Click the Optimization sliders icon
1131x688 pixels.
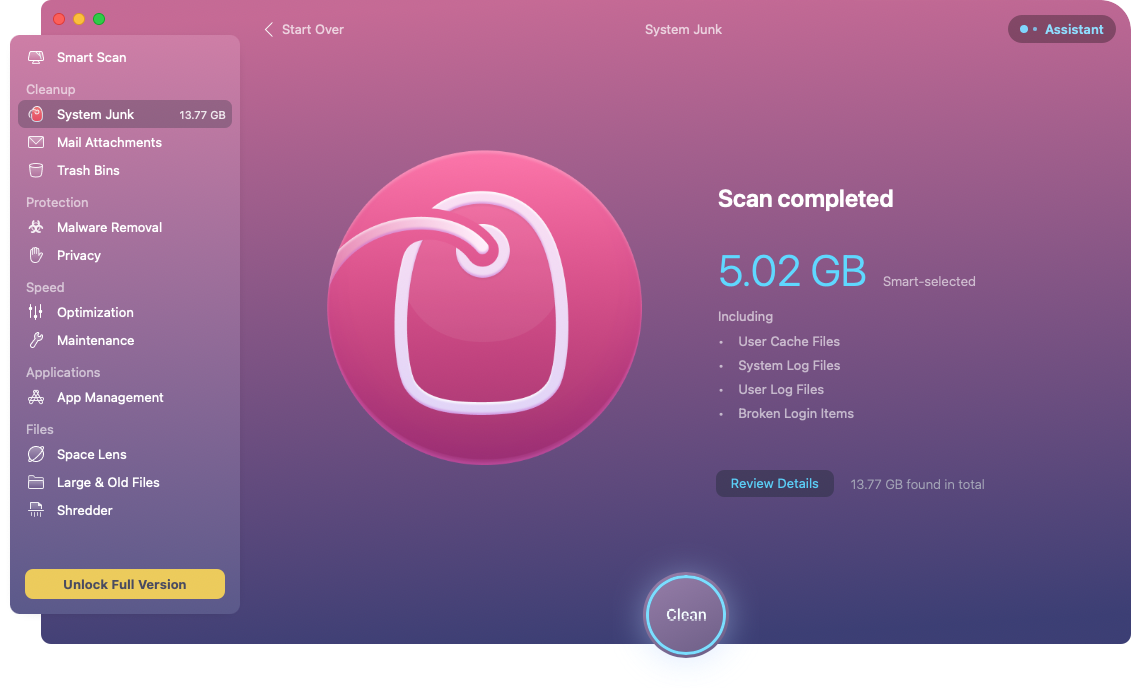36,312
